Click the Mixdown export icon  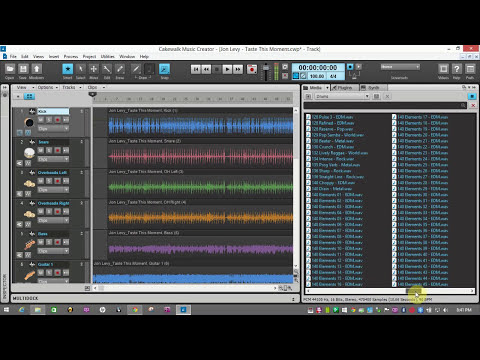[x=36, y=69]
